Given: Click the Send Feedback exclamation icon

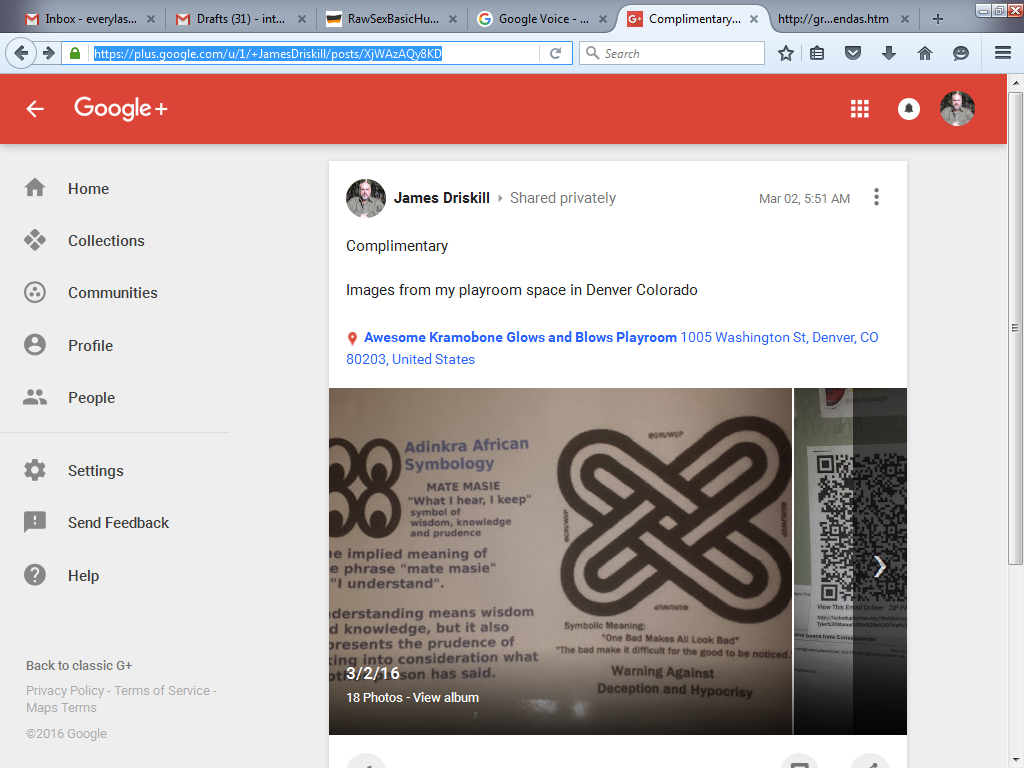Looking at the screenshot, I should pyautogui.click(x=35, y=522).
